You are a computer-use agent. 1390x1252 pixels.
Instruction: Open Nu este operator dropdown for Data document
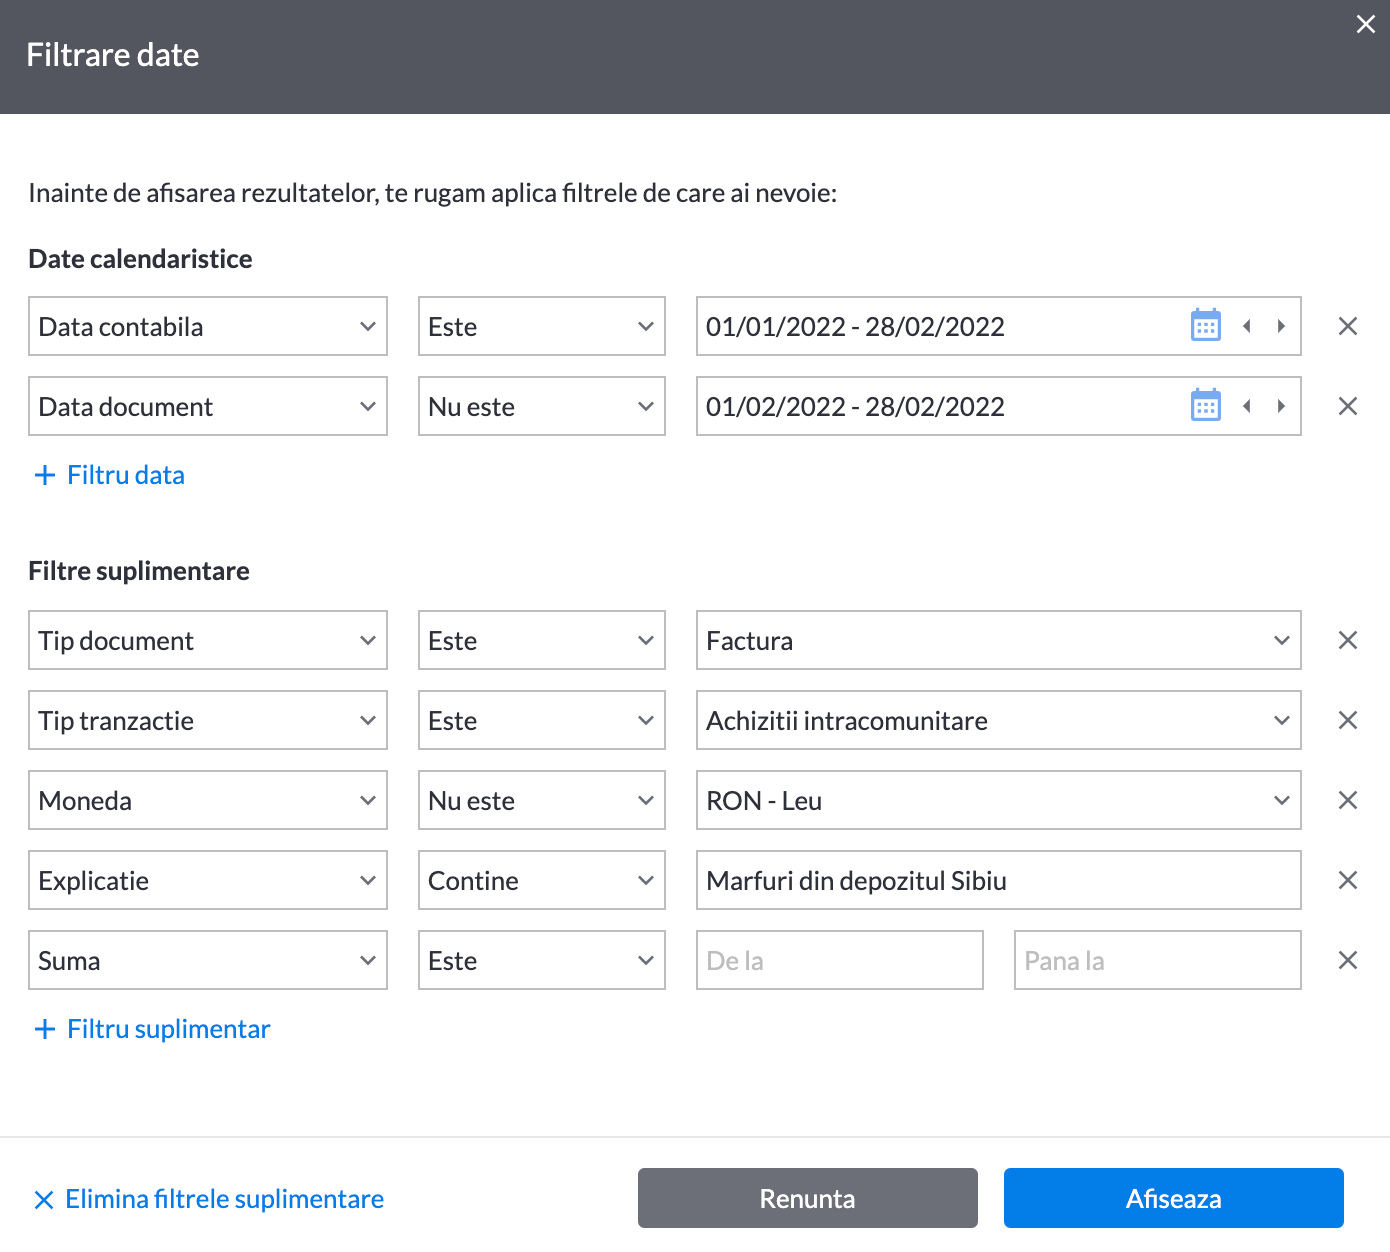(542, 406)
